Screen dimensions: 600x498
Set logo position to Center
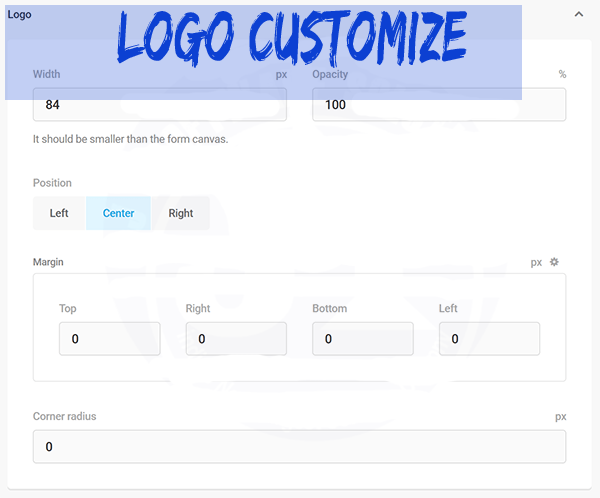[118, 213]
